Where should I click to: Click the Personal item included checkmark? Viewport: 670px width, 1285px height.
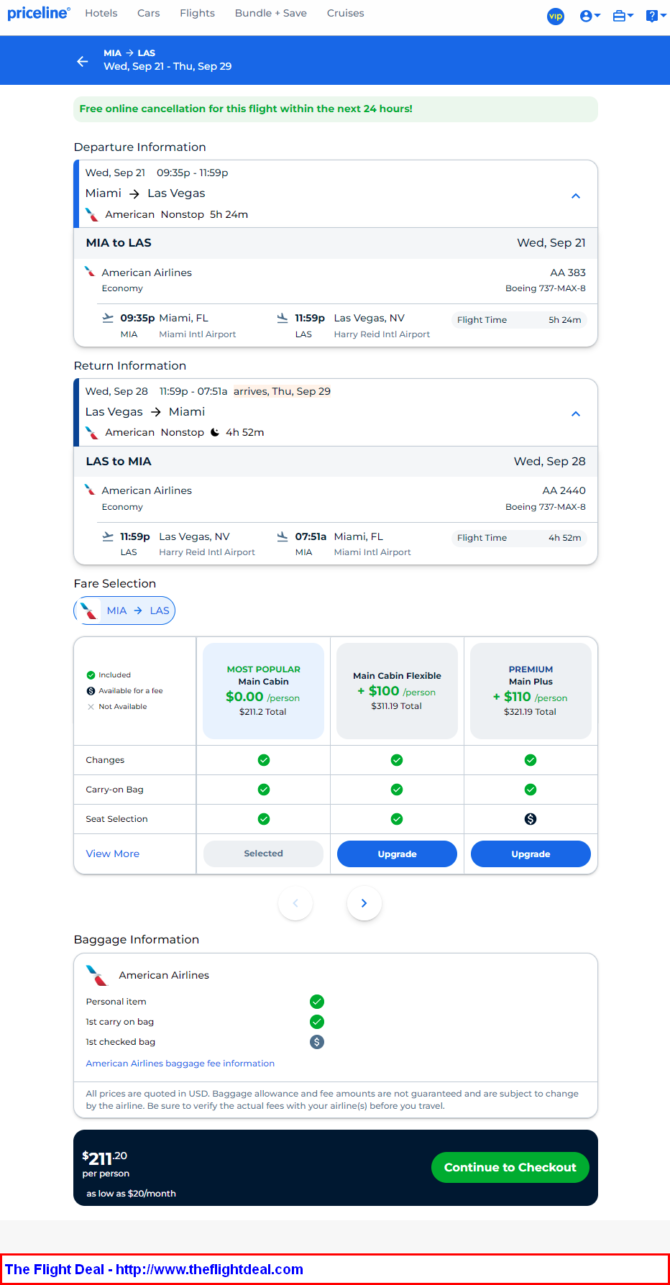317,1001
